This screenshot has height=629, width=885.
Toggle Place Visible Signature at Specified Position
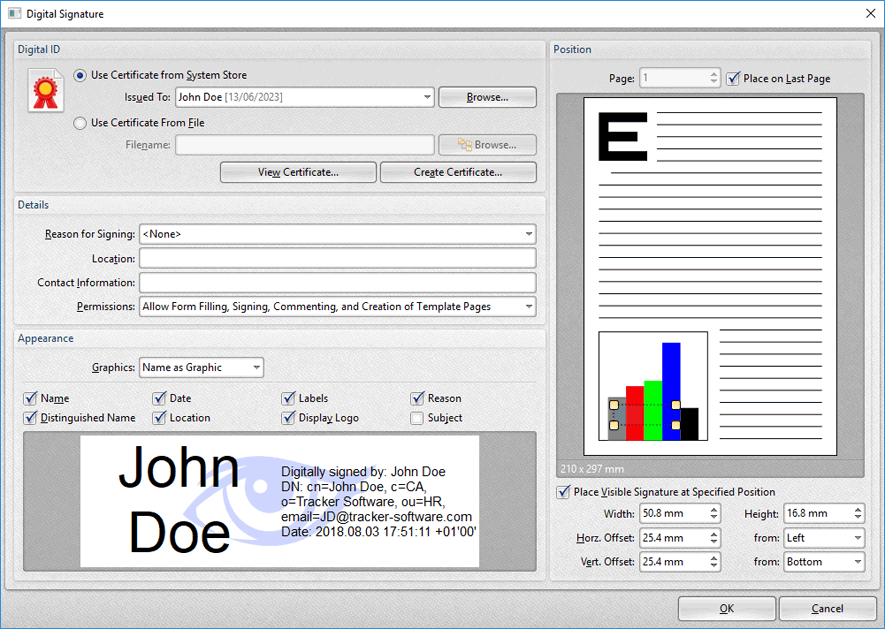click(563, 492)
